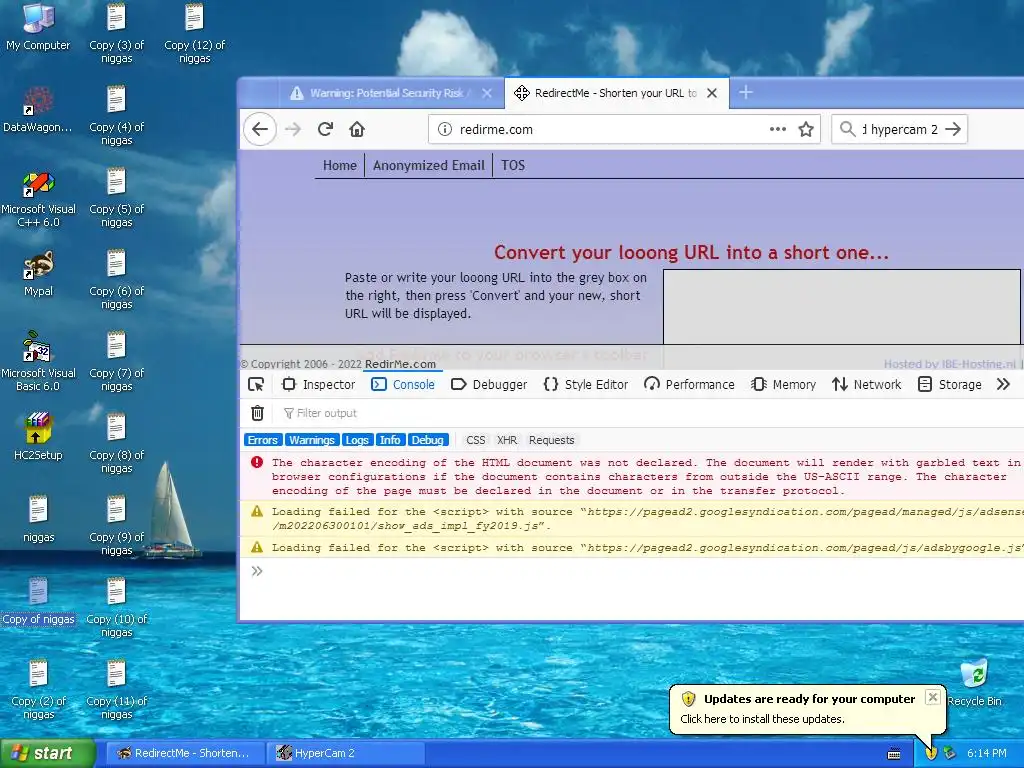Bookmark this page with the star

[x=806, y=129]
